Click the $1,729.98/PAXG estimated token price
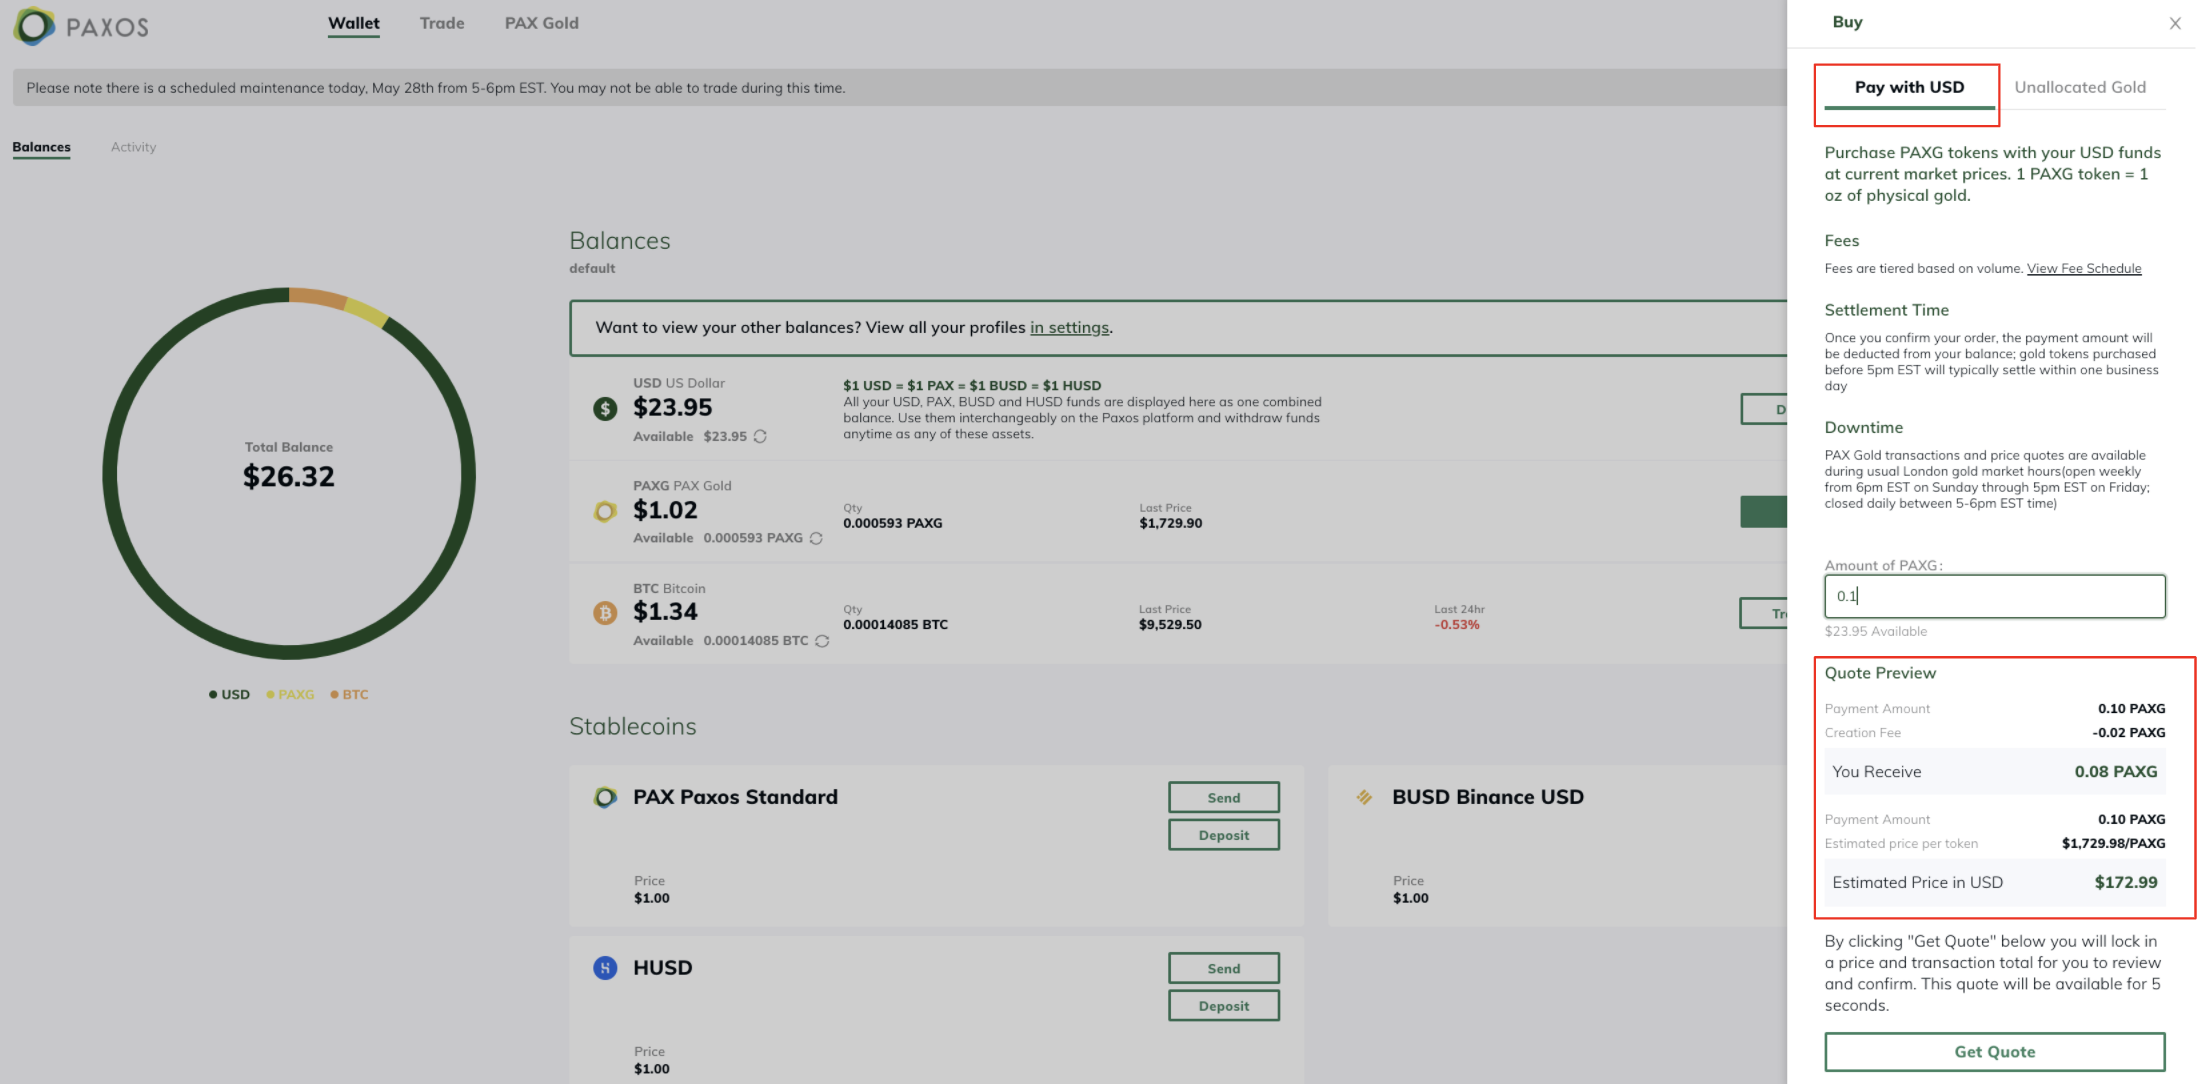Screen dimensions: 2210x1084 (2114, 844)
